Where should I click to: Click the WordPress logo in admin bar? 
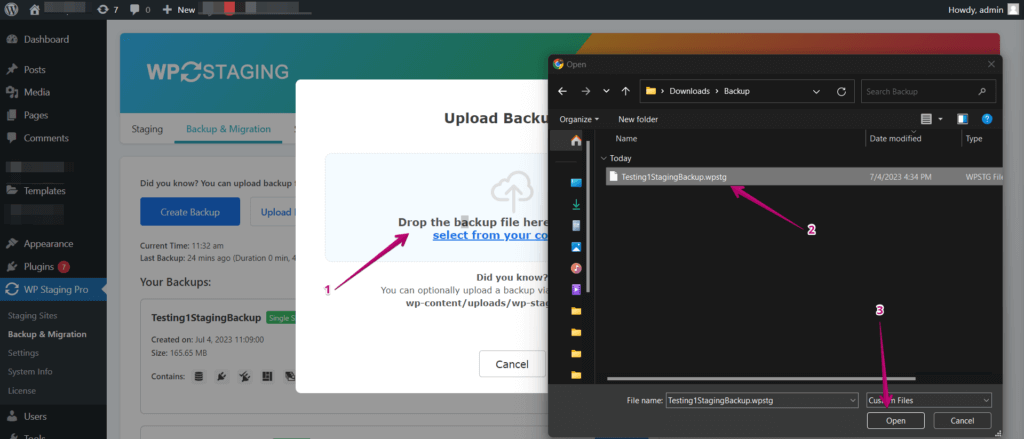pyautogui.click(x=12, y=10)
